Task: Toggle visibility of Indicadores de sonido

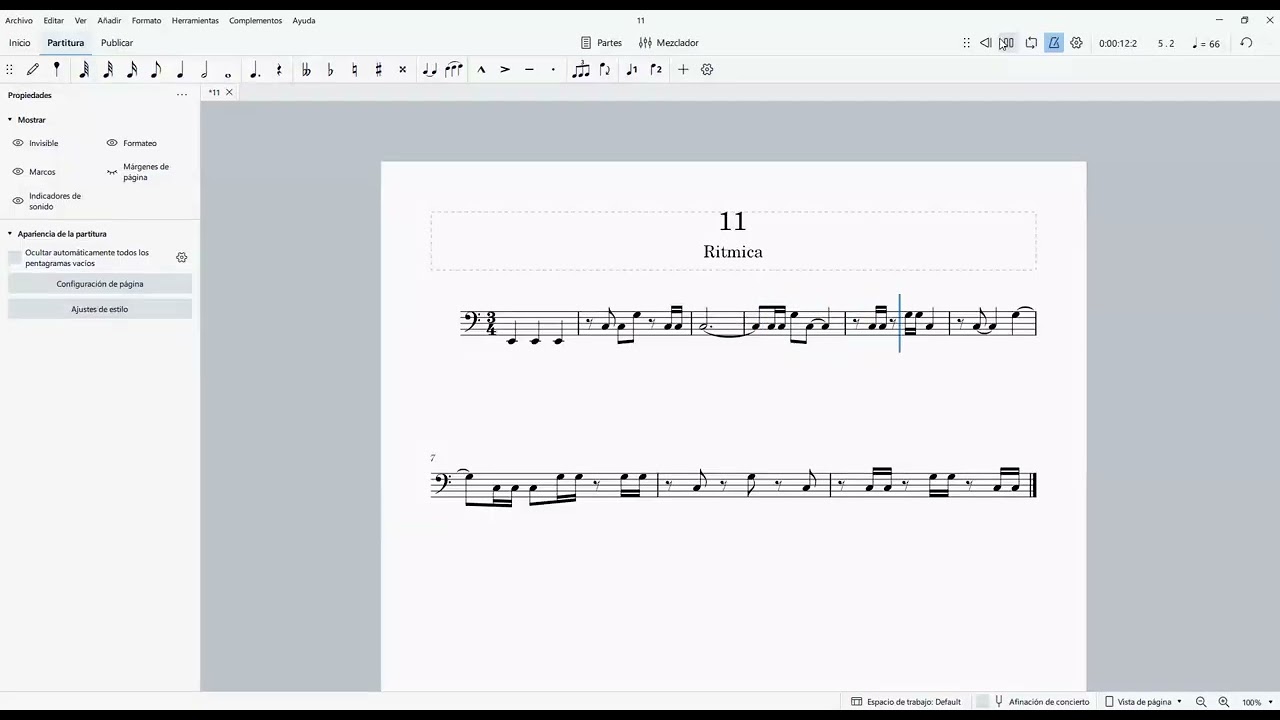Action: point(17,201)
